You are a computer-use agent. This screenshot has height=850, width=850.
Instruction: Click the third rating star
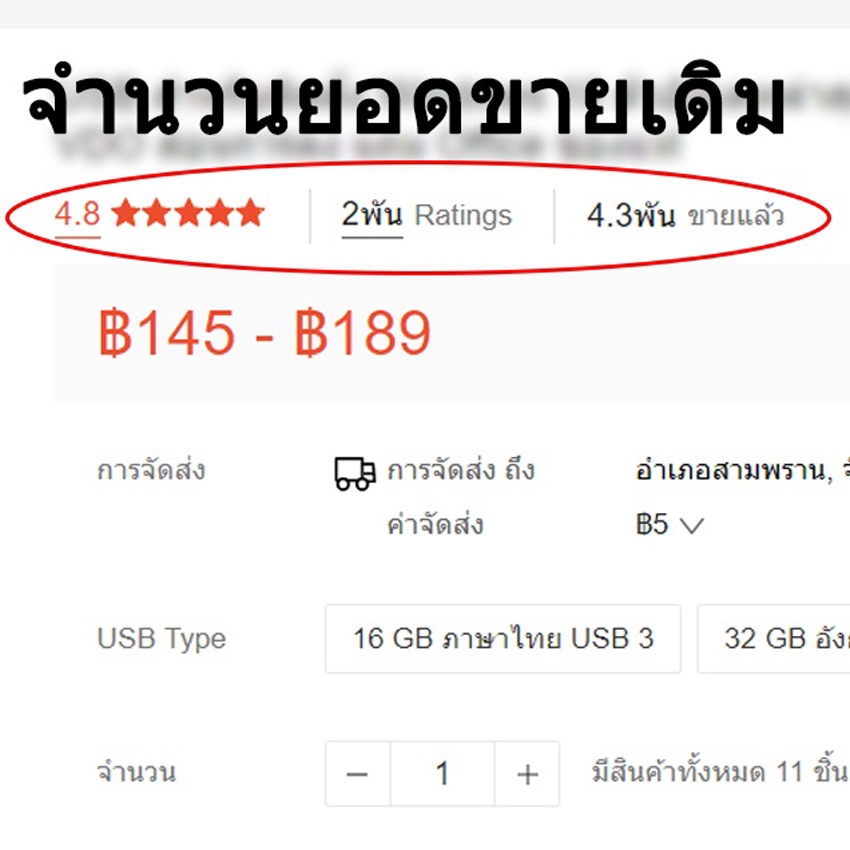click(x=189, y=212)
